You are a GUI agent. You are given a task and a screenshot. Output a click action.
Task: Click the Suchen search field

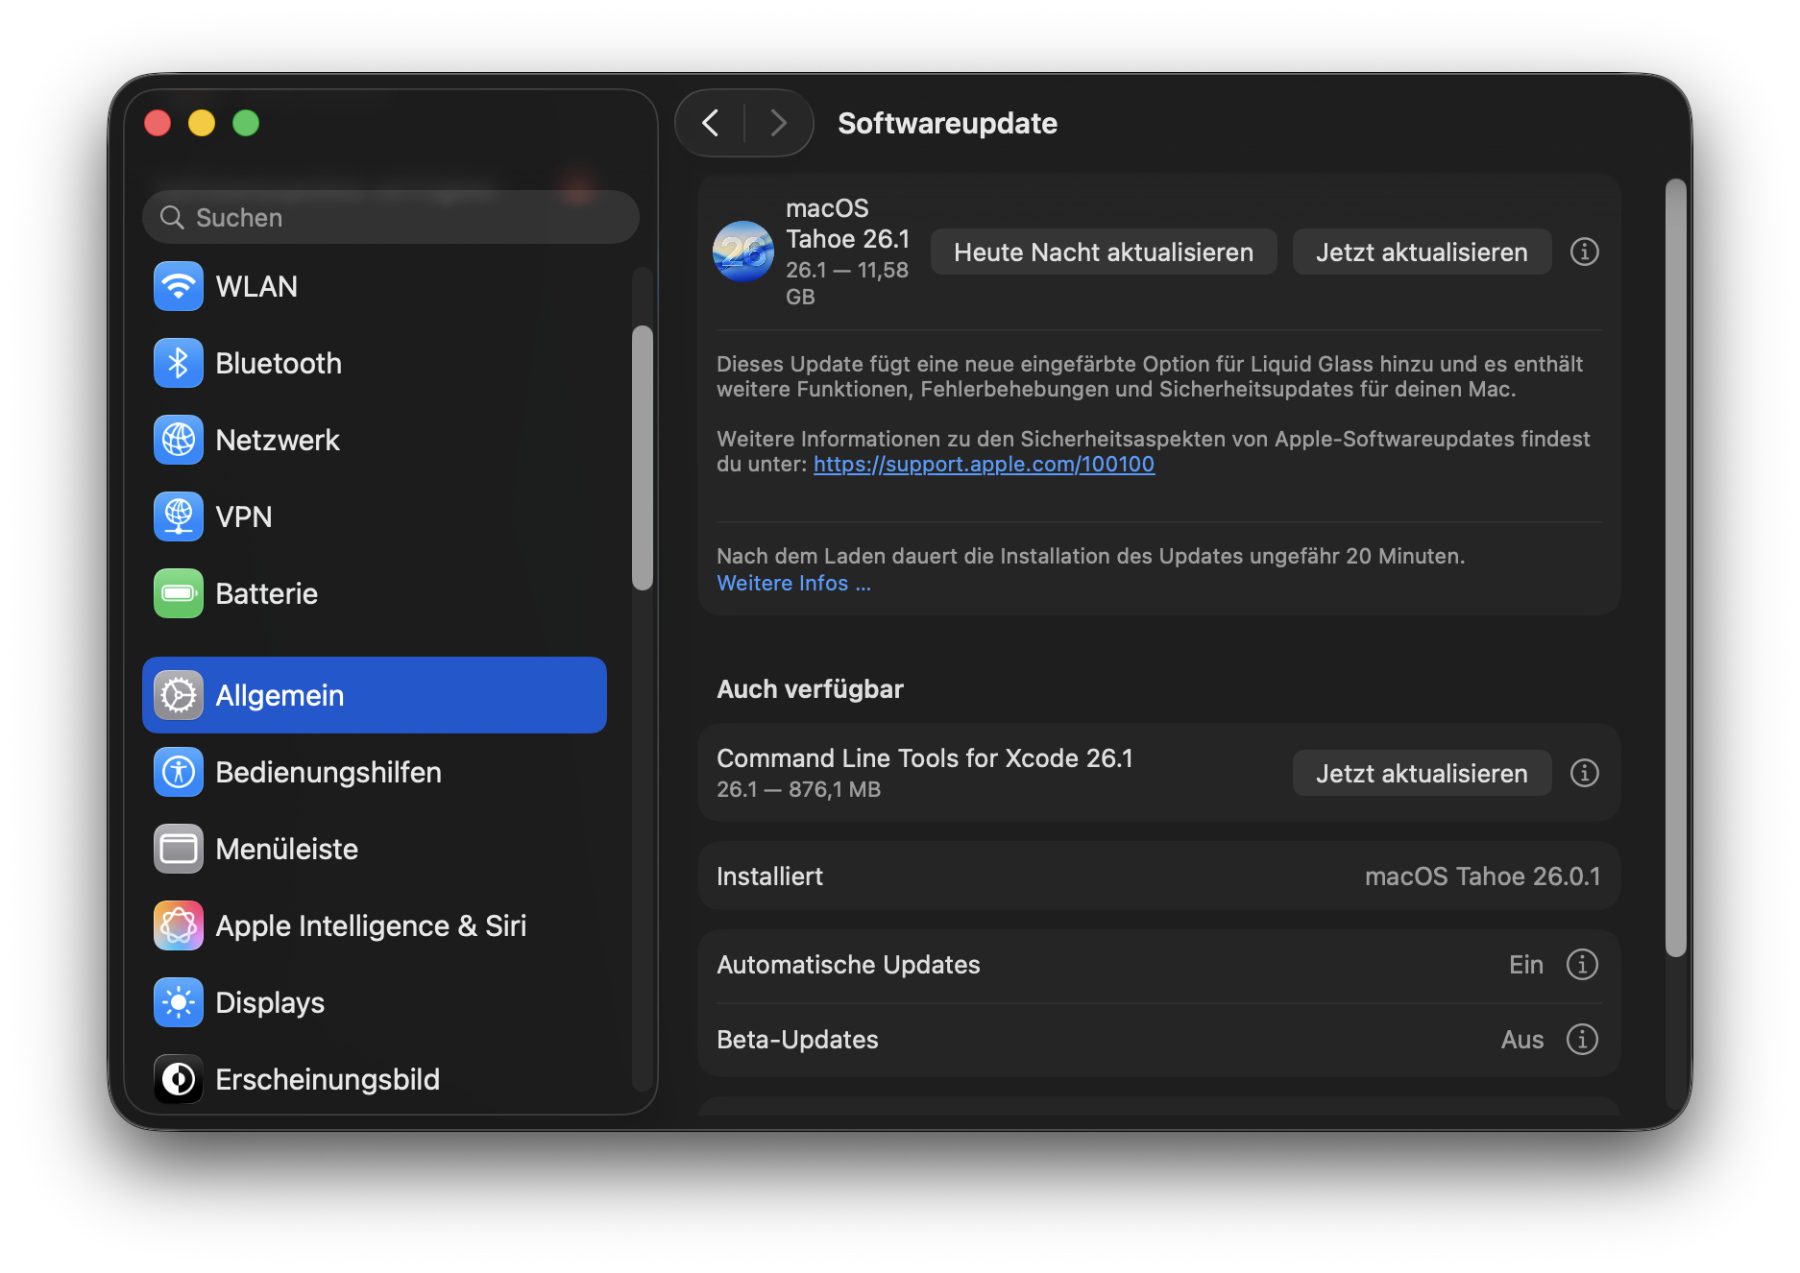390,217
